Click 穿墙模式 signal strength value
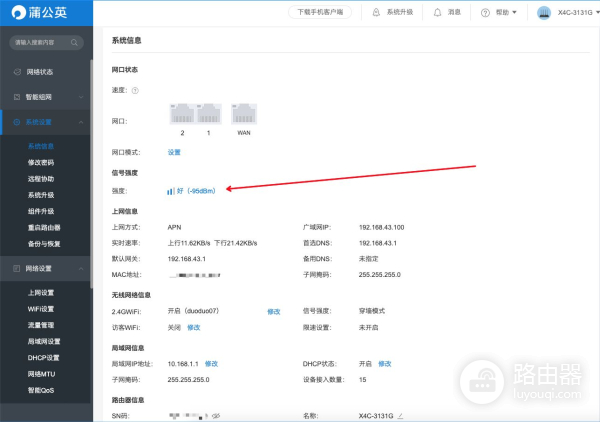 tap(372, 311)
